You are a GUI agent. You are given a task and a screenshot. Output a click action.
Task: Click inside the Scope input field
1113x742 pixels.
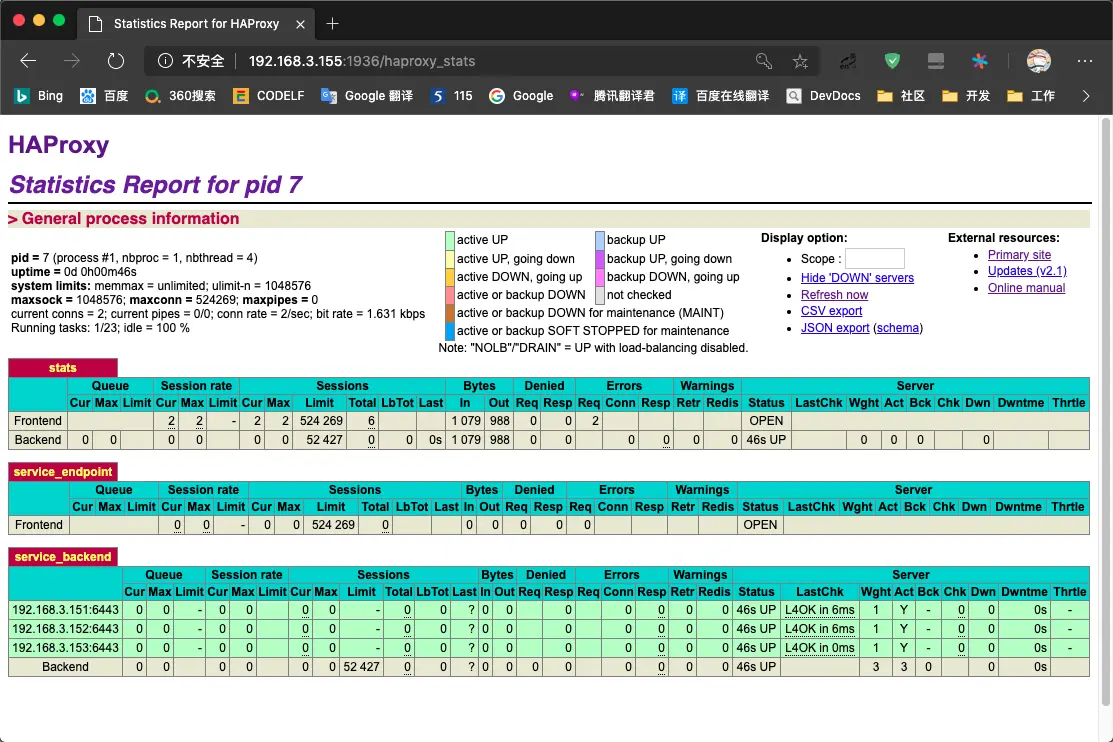pos(877,258)
